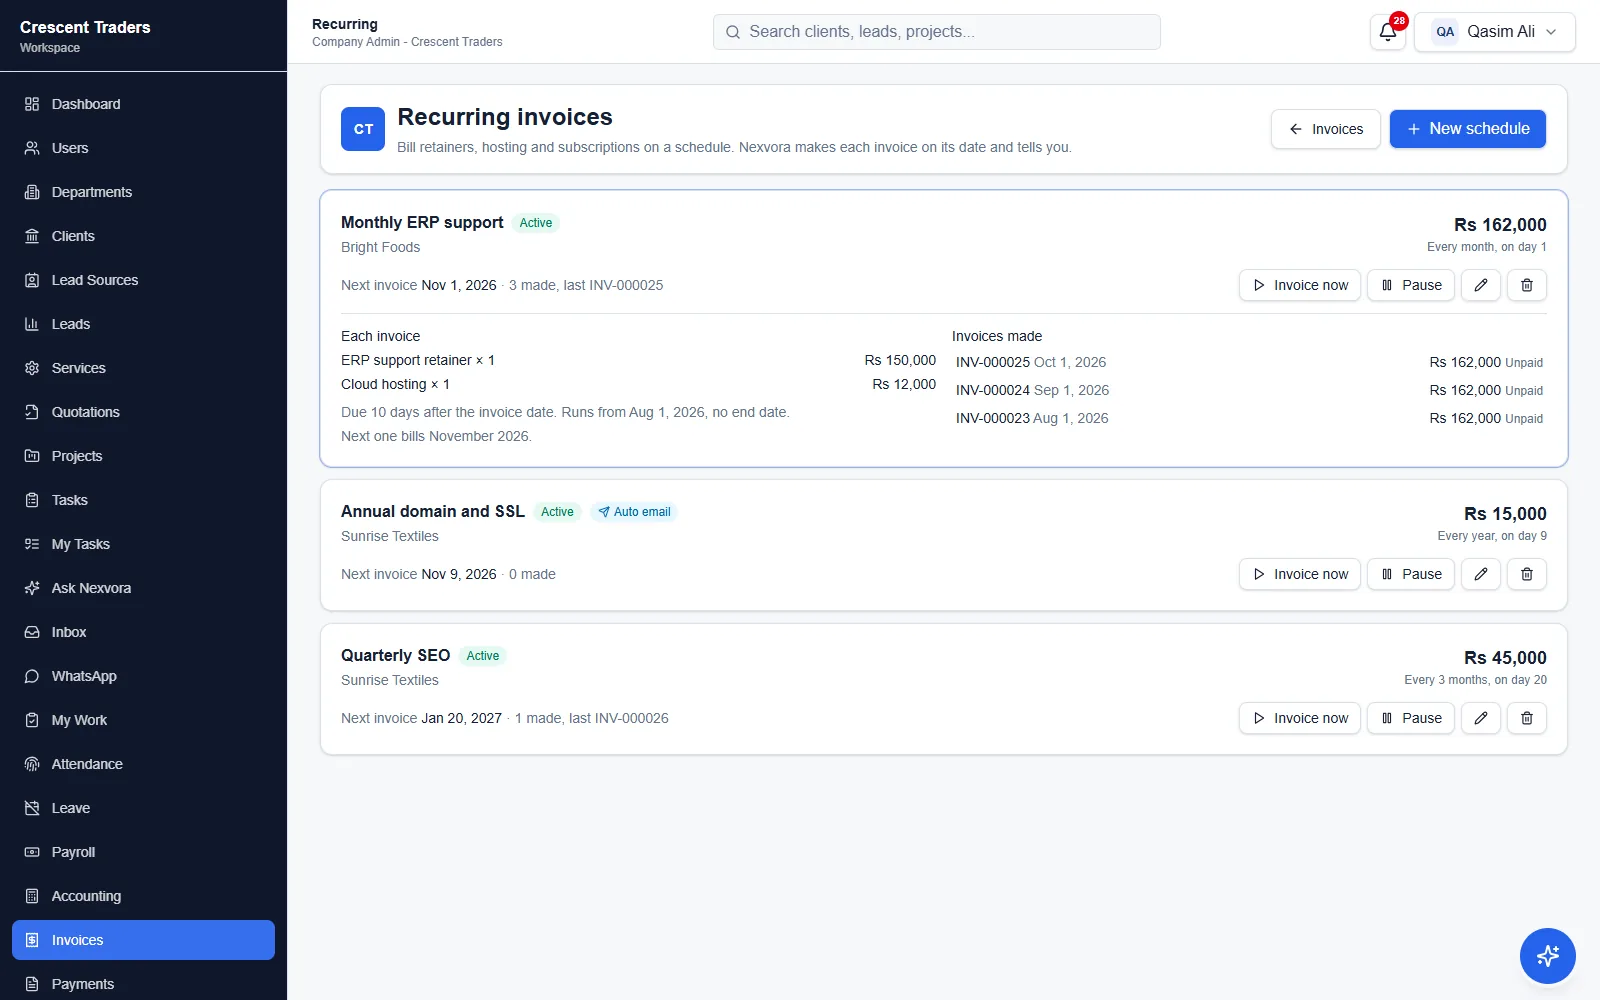Open invoice INV-000025 in Invoices made
This screenshot has width=1600, height=1000.
[1249, 362]
